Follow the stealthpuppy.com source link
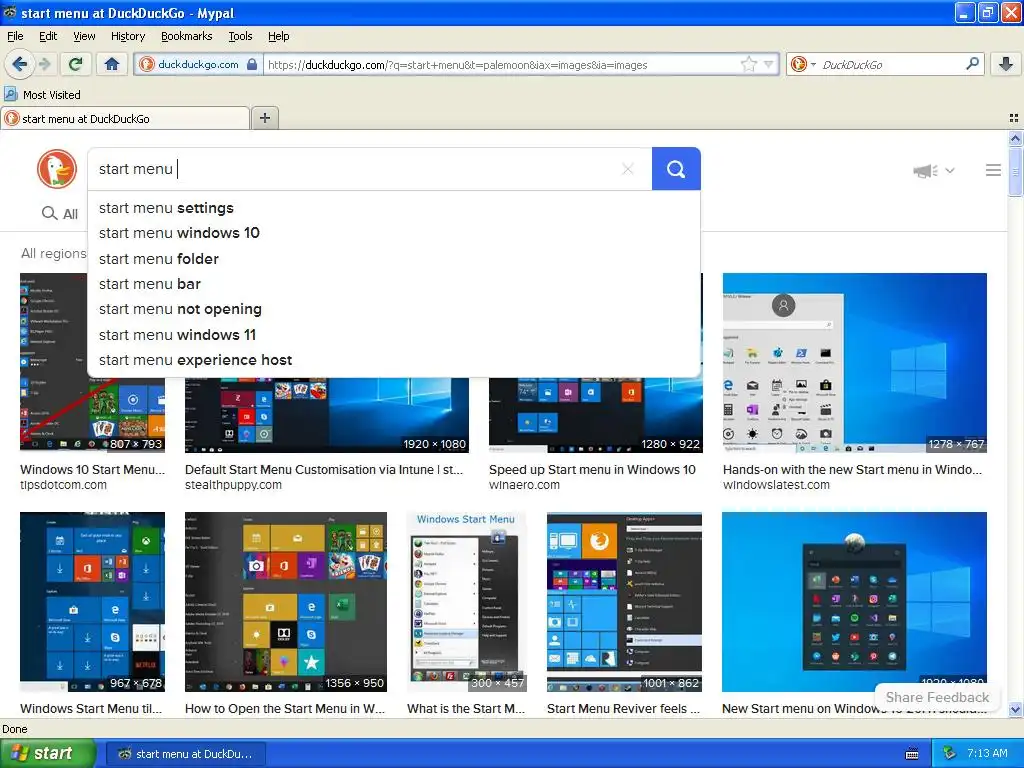 tap(233, 485)
